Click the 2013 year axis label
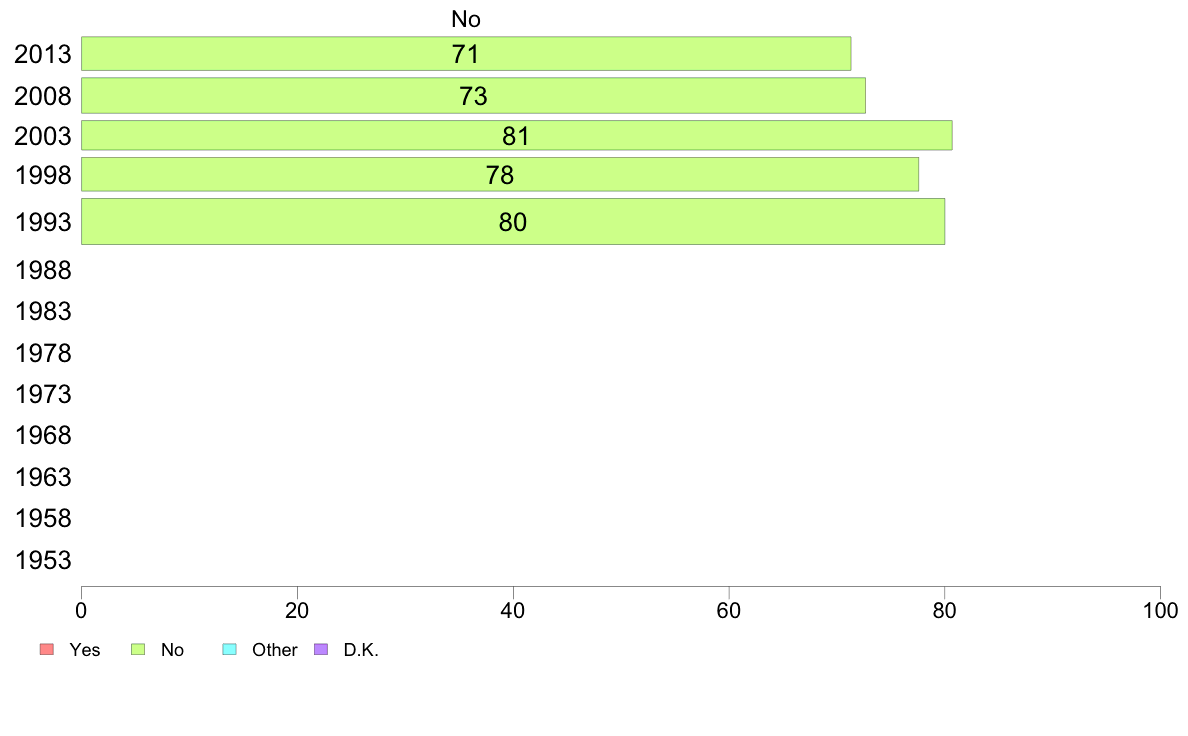1188x736 pixels. pyautogui.click(x=43, y=55)
